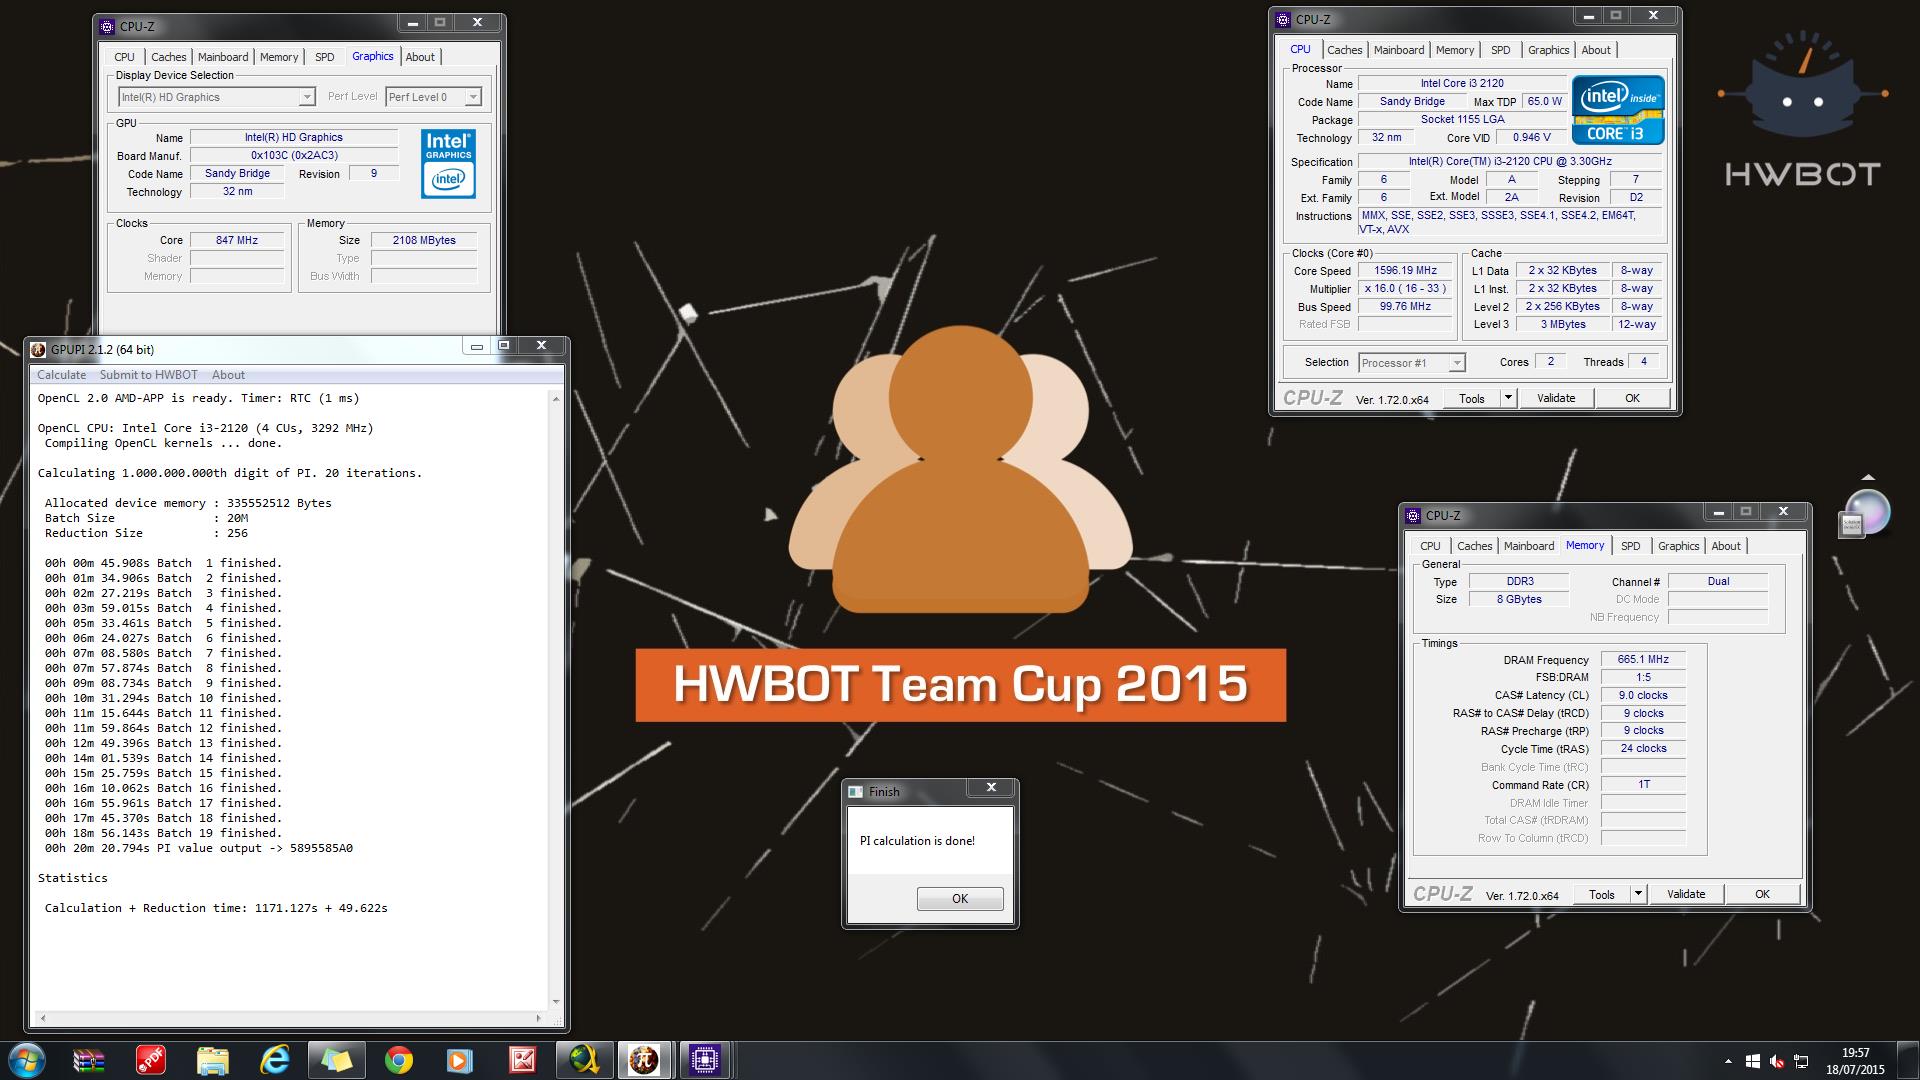
Task: Open About tab in top-right CPU-Z window
Action: pos(1596,50)
